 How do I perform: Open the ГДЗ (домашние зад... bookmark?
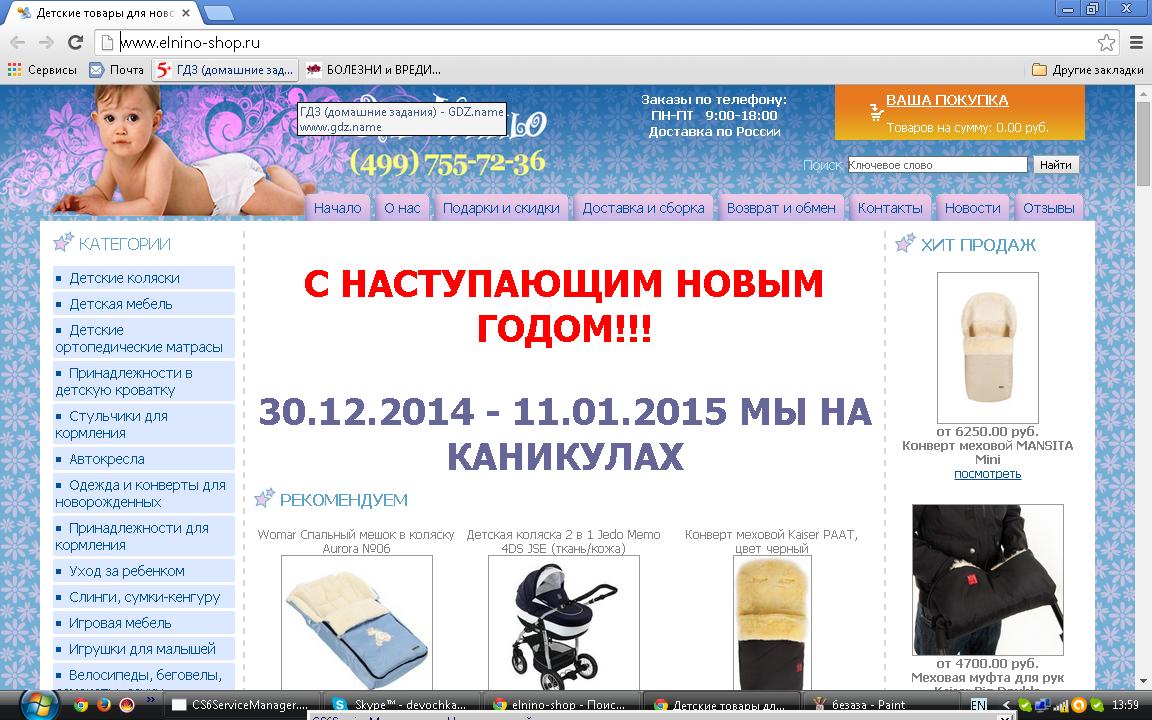[x=225, y=70]
